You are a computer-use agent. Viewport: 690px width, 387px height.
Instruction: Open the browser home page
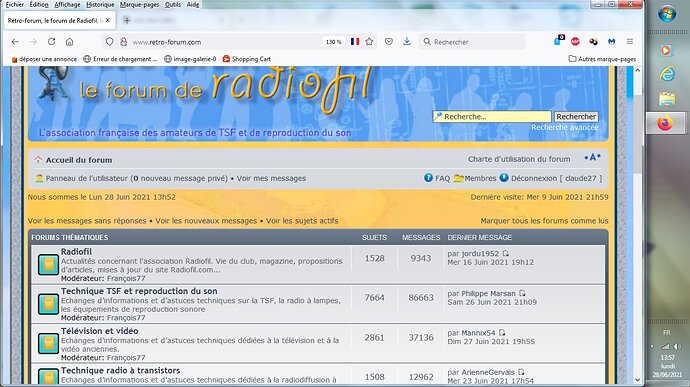coord(70,42)
